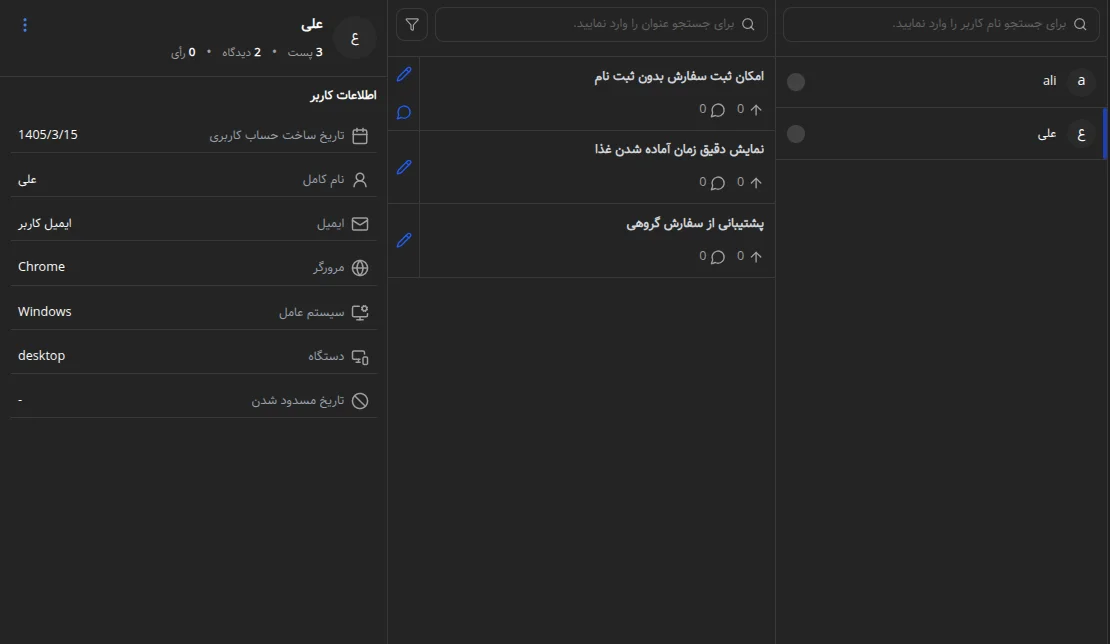The height and width of the screenshot is (644, 1110).
Task: Click monitor icon beside 'سیستم عامل'
Action: tap(360, 312)
